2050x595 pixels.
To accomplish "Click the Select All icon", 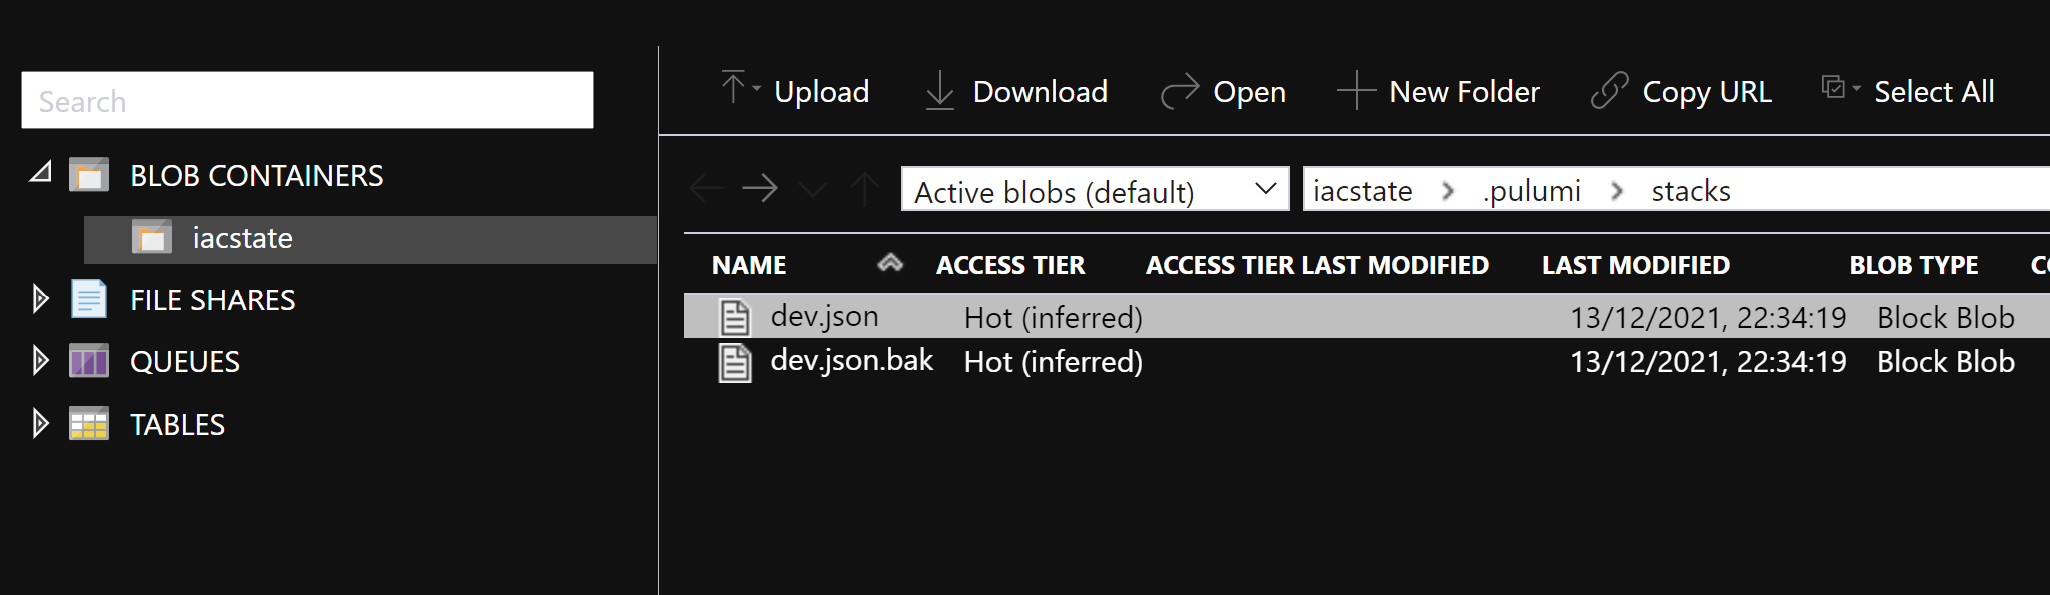I will pyautogui.click(x=1836, y=88).
